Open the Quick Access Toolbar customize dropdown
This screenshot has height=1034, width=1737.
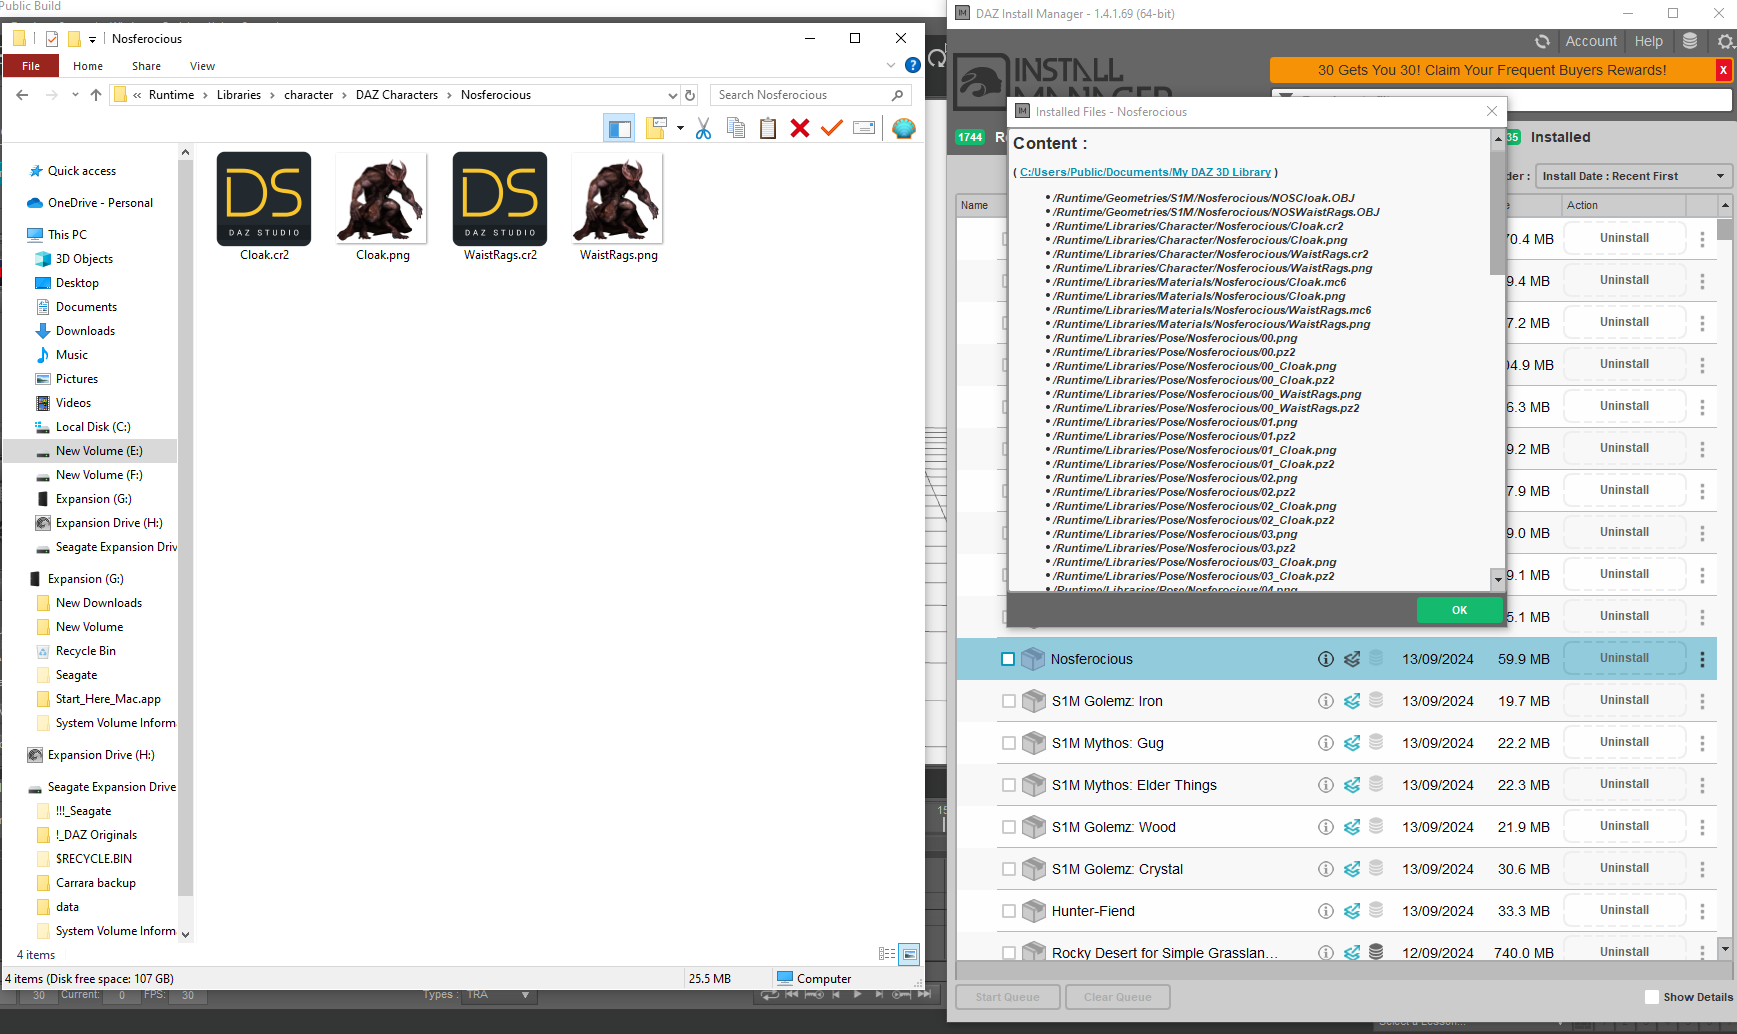92,39
